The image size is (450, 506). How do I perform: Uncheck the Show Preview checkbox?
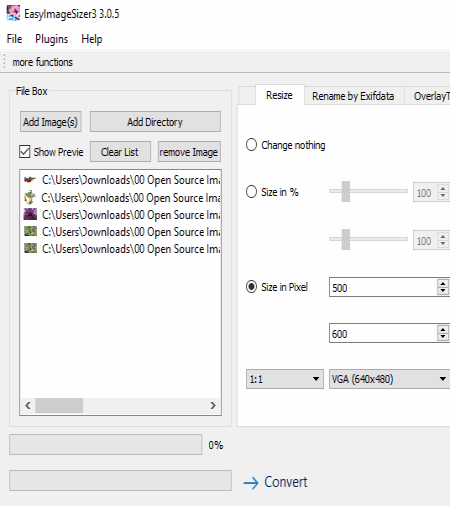click(25, 151)
